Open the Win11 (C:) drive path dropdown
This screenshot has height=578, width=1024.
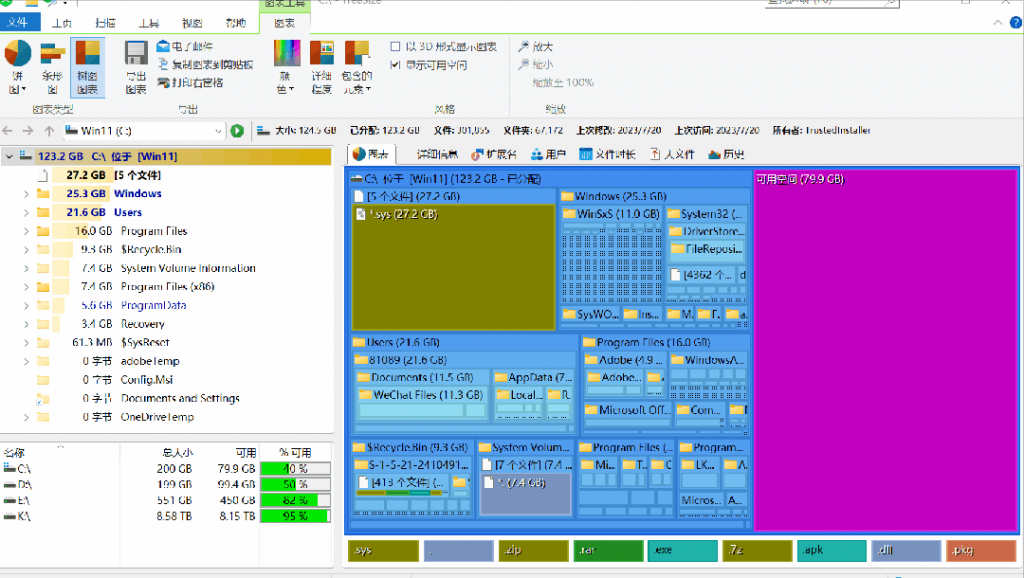click(x=218, y=130)
